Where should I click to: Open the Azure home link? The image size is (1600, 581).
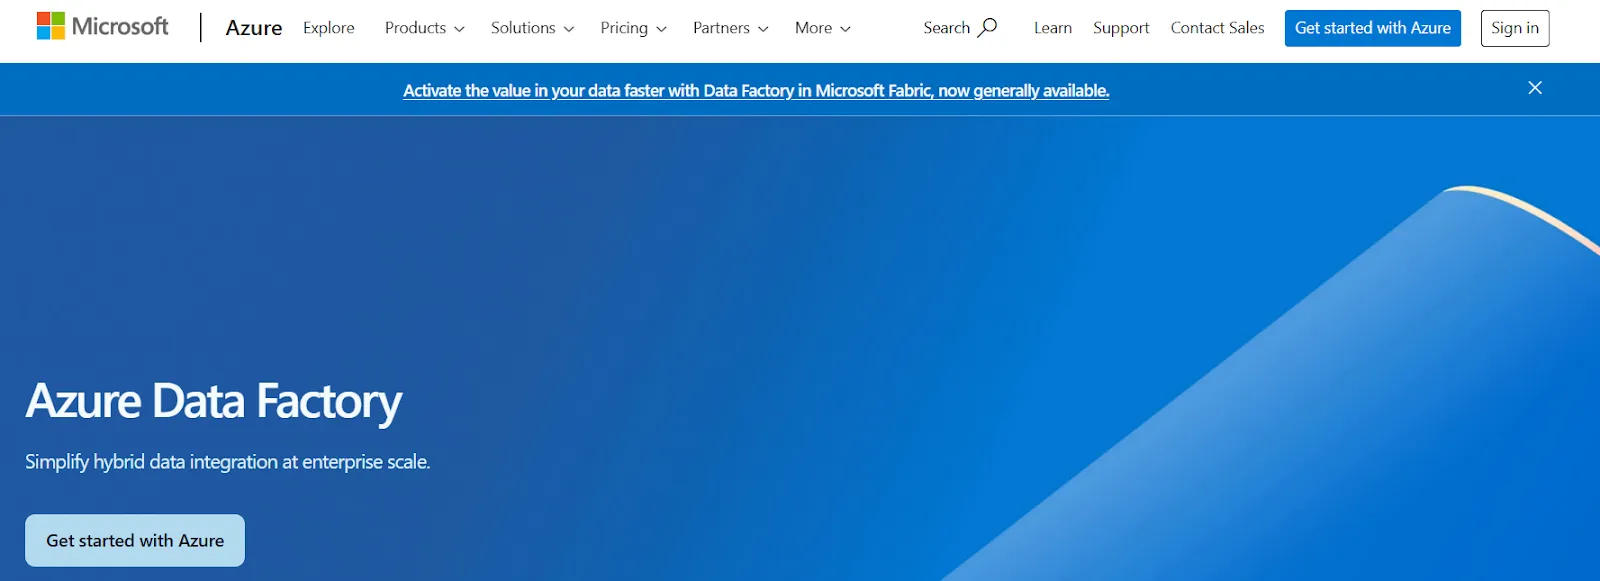(x=254, y=28)
